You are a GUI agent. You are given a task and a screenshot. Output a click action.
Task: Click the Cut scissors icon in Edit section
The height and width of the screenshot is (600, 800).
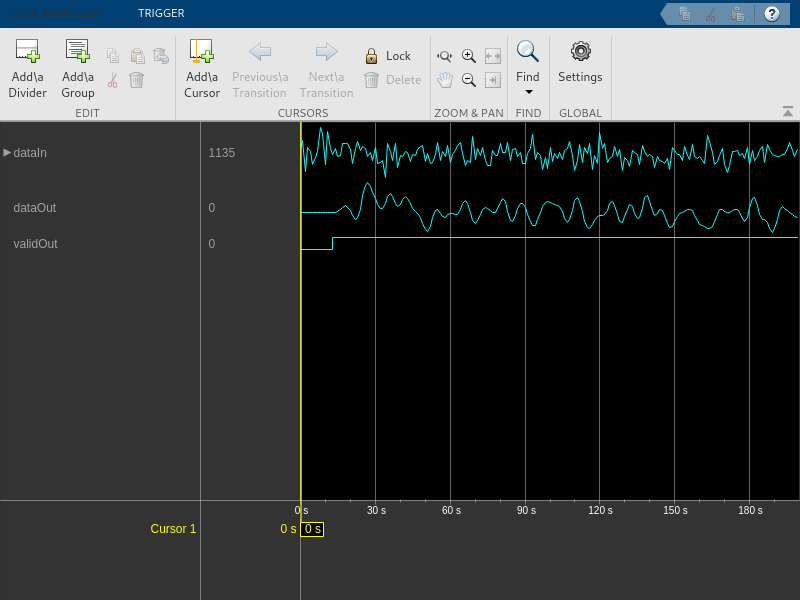[x=113, y=80]
